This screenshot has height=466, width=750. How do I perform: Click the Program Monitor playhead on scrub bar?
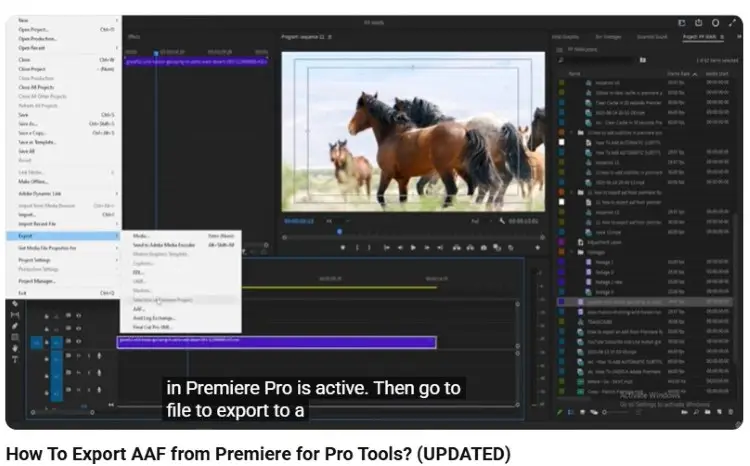pyautogui.click(x=340, y=232)
